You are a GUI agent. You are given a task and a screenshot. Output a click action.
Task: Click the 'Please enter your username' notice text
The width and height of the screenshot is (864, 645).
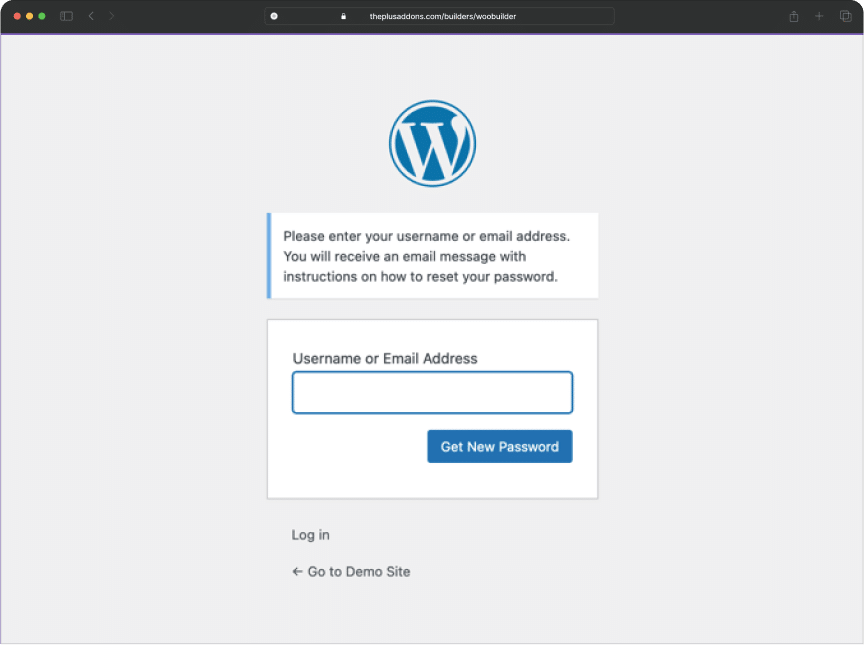[x=426, y=256]
